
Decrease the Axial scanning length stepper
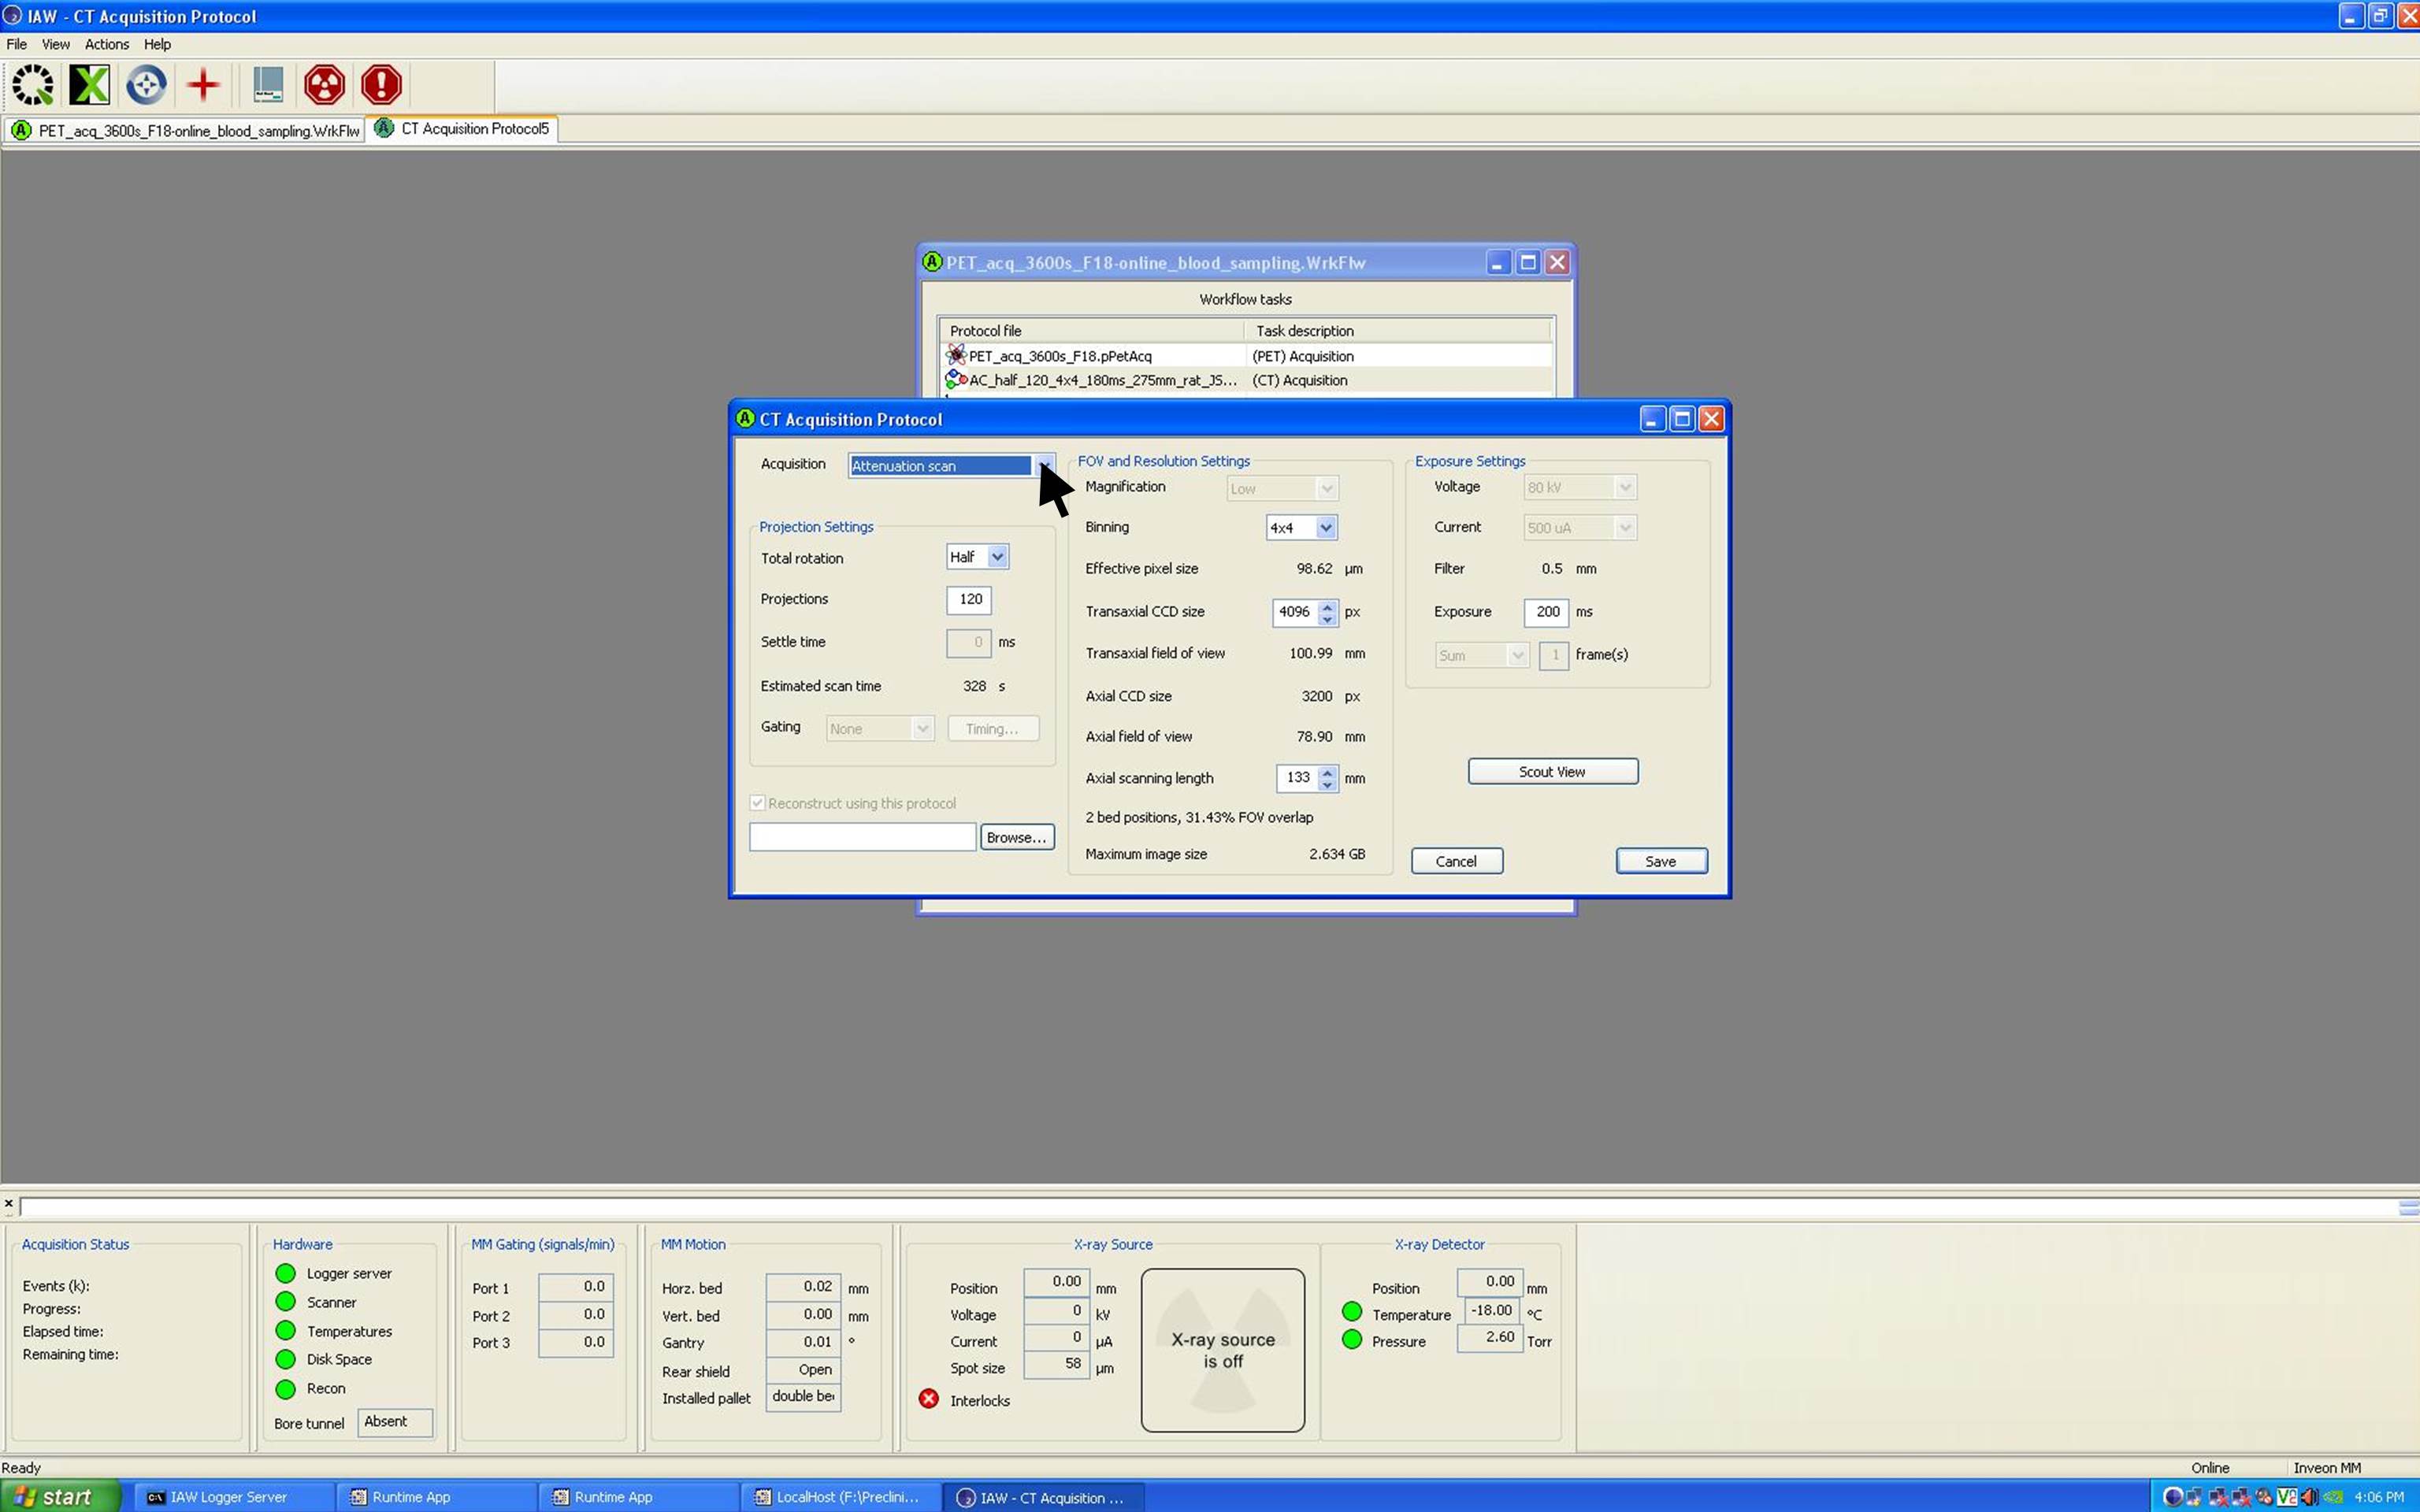click(x=1327, y=784)
